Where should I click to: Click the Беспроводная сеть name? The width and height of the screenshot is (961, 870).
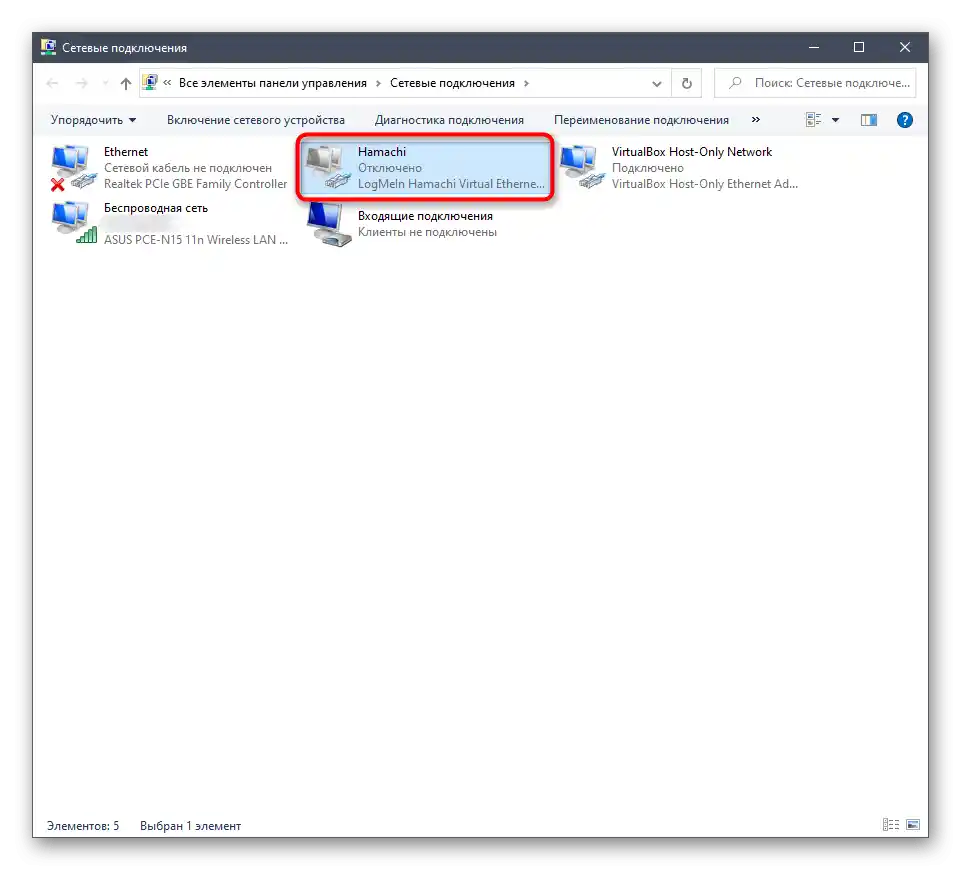(156, 208)
